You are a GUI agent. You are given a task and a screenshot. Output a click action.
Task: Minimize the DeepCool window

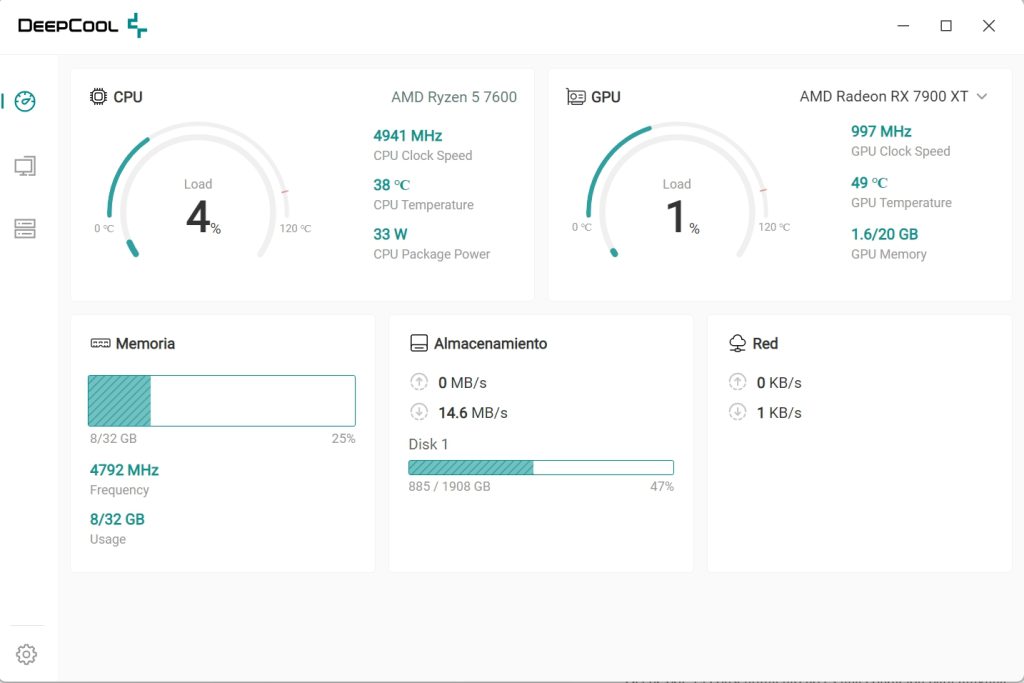[x=903, y=25]
